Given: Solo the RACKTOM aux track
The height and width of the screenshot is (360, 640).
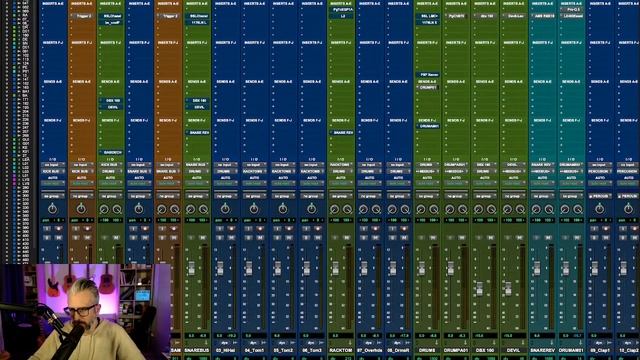Looking at the screenshot, I should point(335,237).
